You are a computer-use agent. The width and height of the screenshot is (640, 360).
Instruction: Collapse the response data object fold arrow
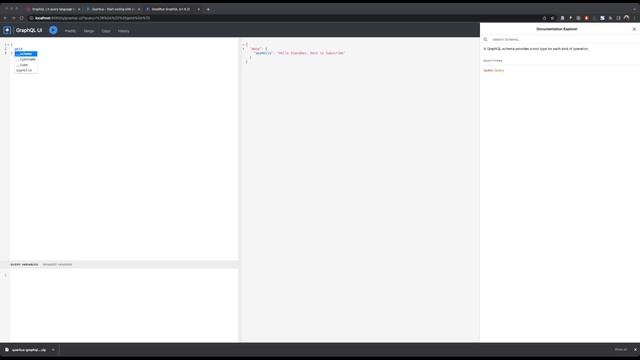point(244,49)
